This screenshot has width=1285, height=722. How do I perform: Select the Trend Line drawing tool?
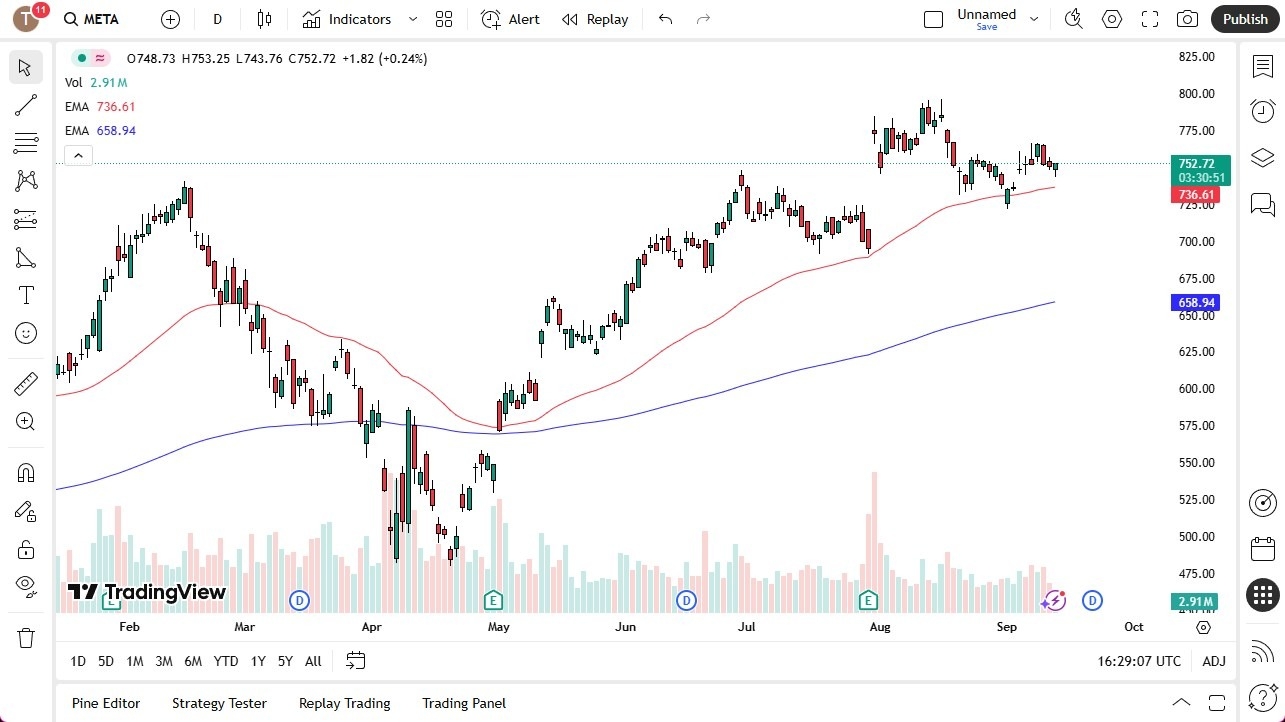25,105
